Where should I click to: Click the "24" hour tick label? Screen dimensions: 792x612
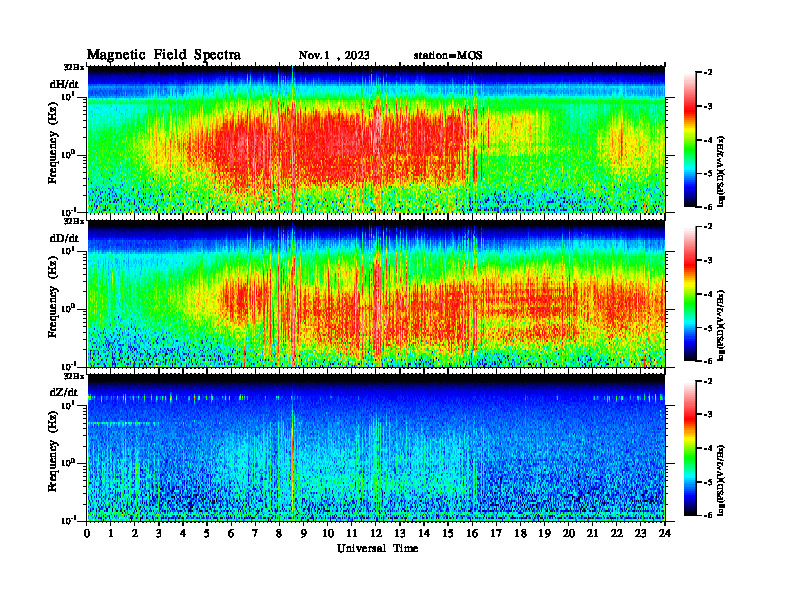pyautogui.click(x=665, y=533)
